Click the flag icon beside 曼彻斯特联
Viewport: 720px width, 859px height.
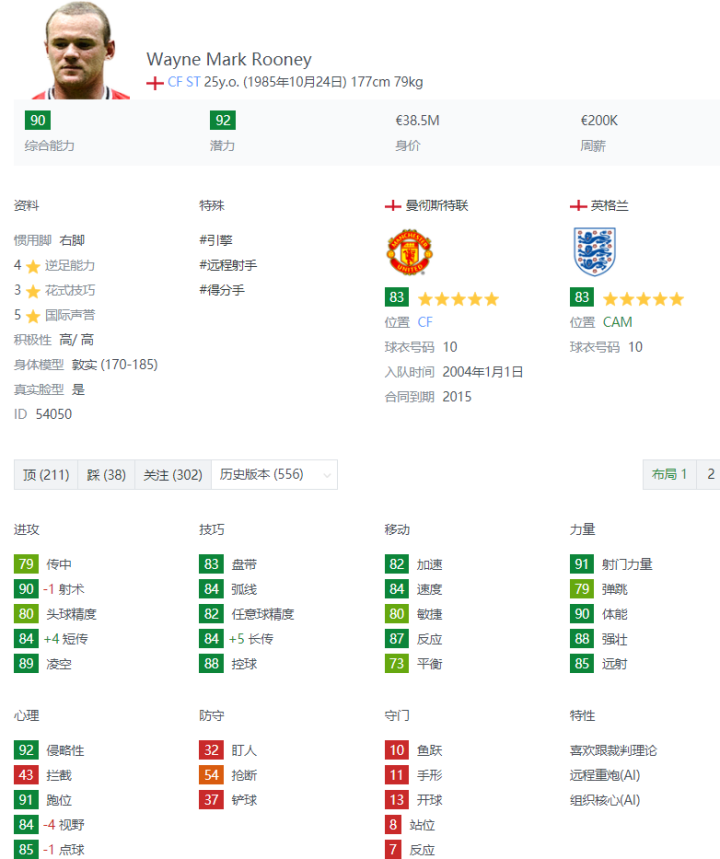point(393,206)
